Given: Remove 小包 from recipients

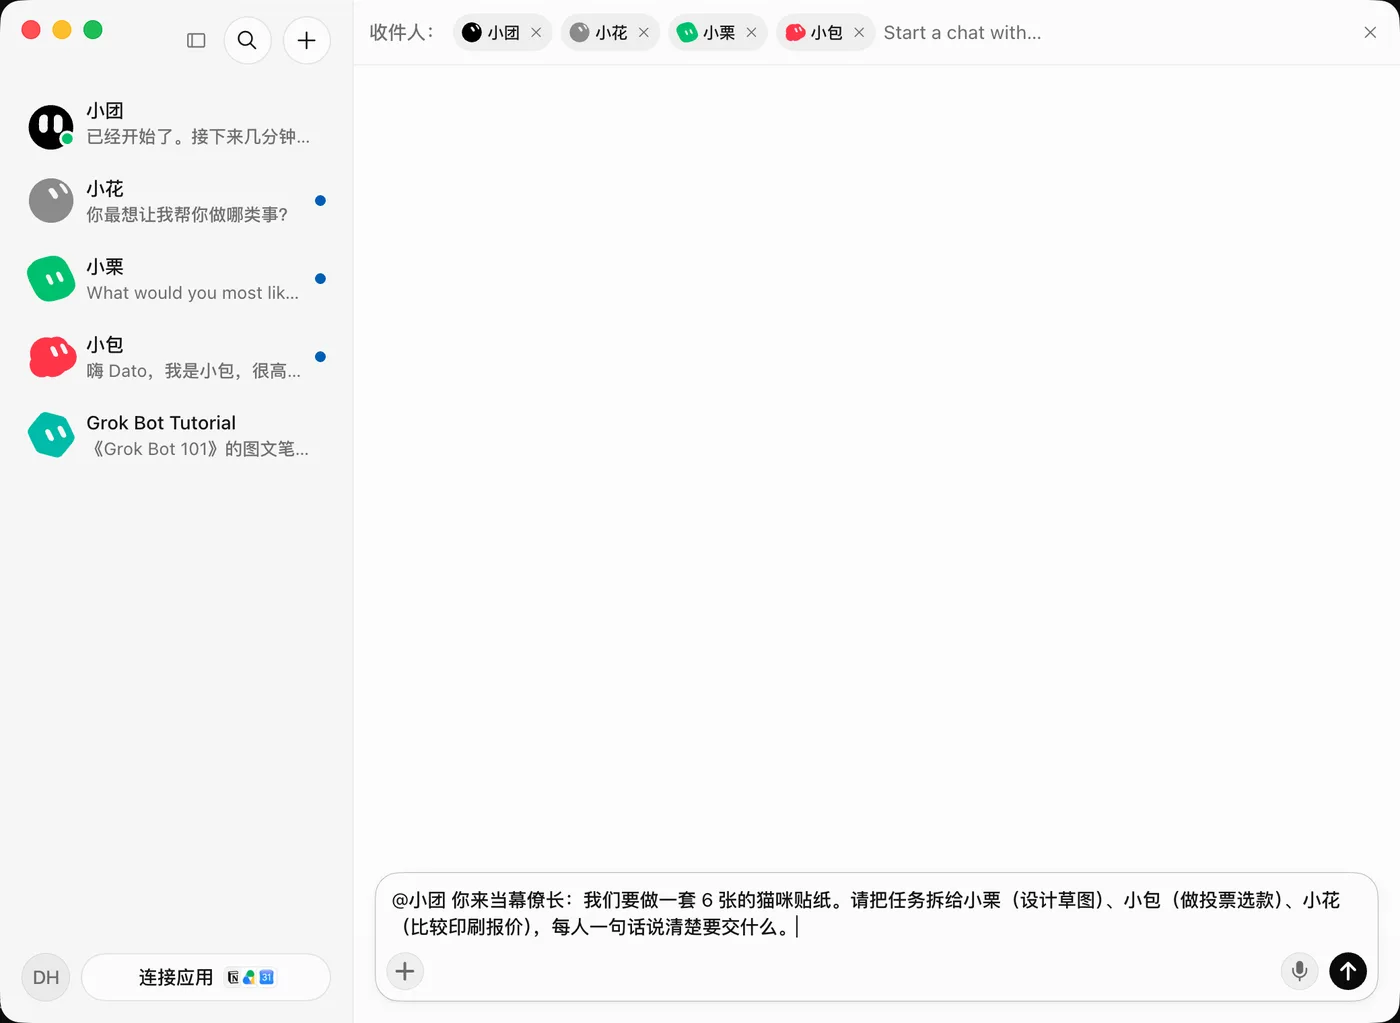Looking at the screenshot, I should 859,33.
